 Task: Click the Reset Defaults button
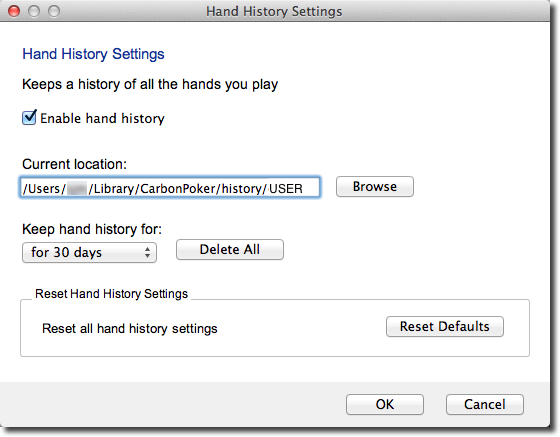pos(445,326)
